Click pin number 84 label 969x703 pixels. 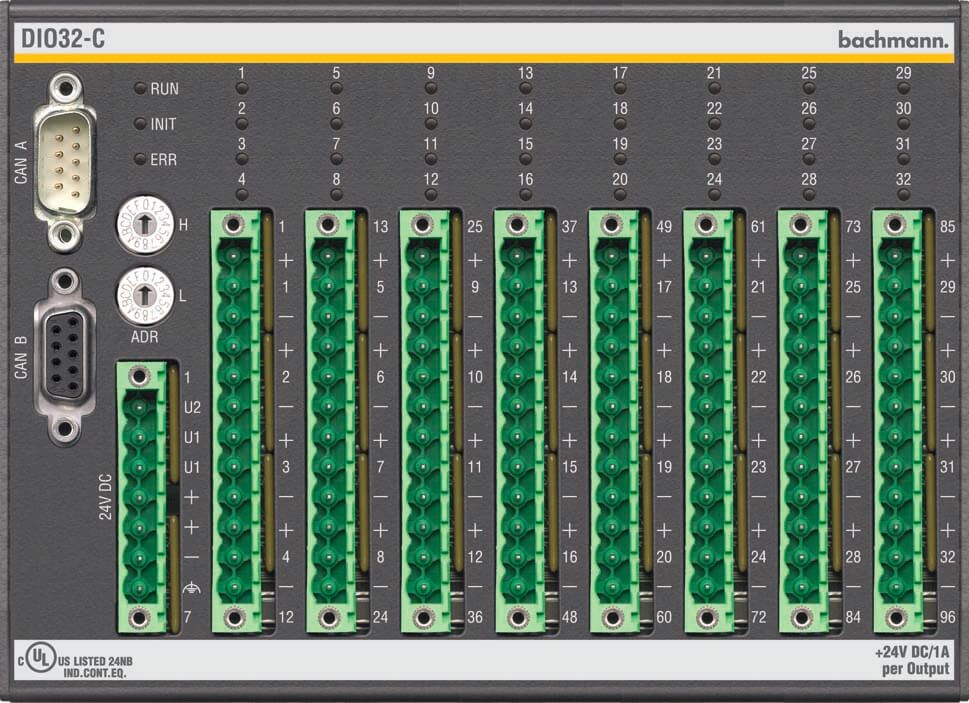[853, 617]
